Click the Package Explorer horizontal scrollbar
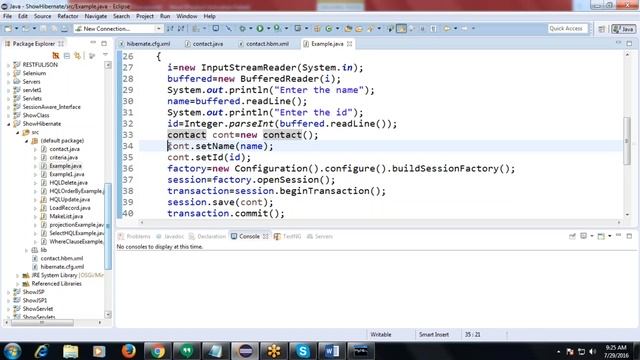Screen dimensions: 640x360 tap(42, 322)
